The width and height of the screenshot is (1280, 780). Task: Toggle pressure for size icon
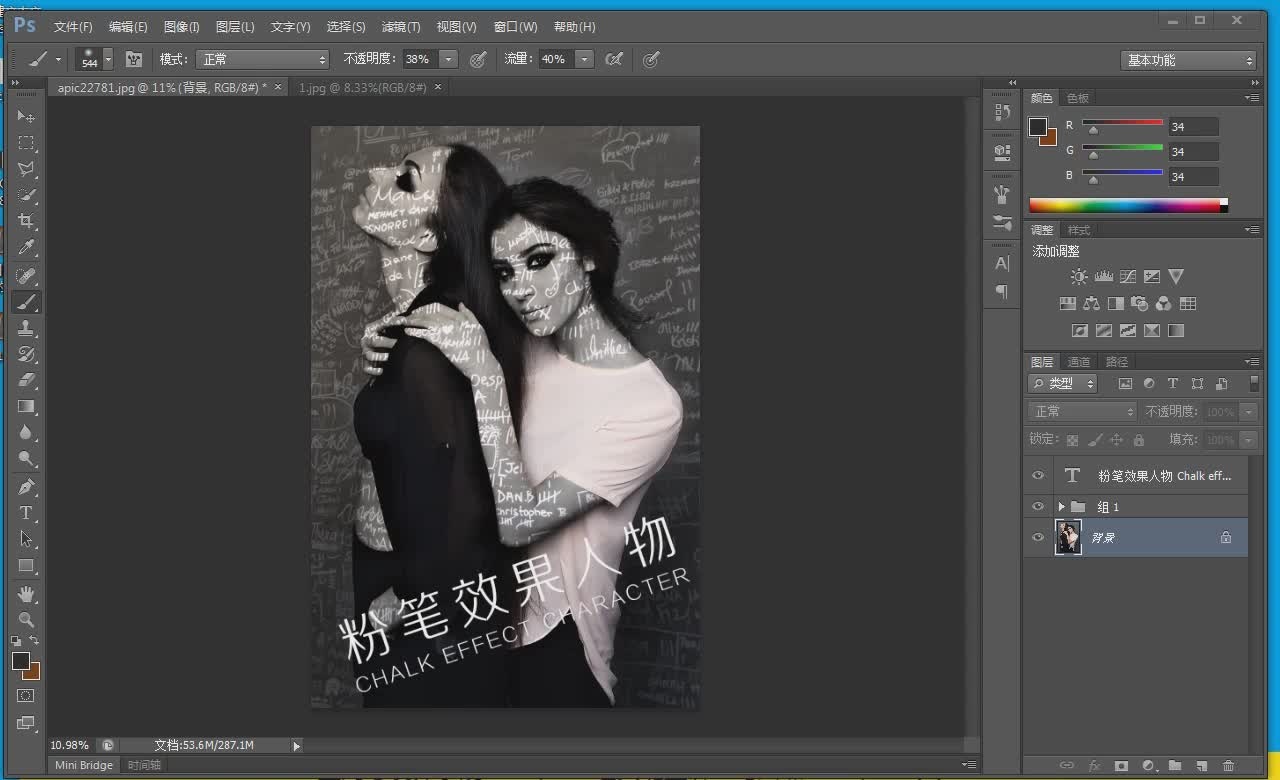point(651,60)
